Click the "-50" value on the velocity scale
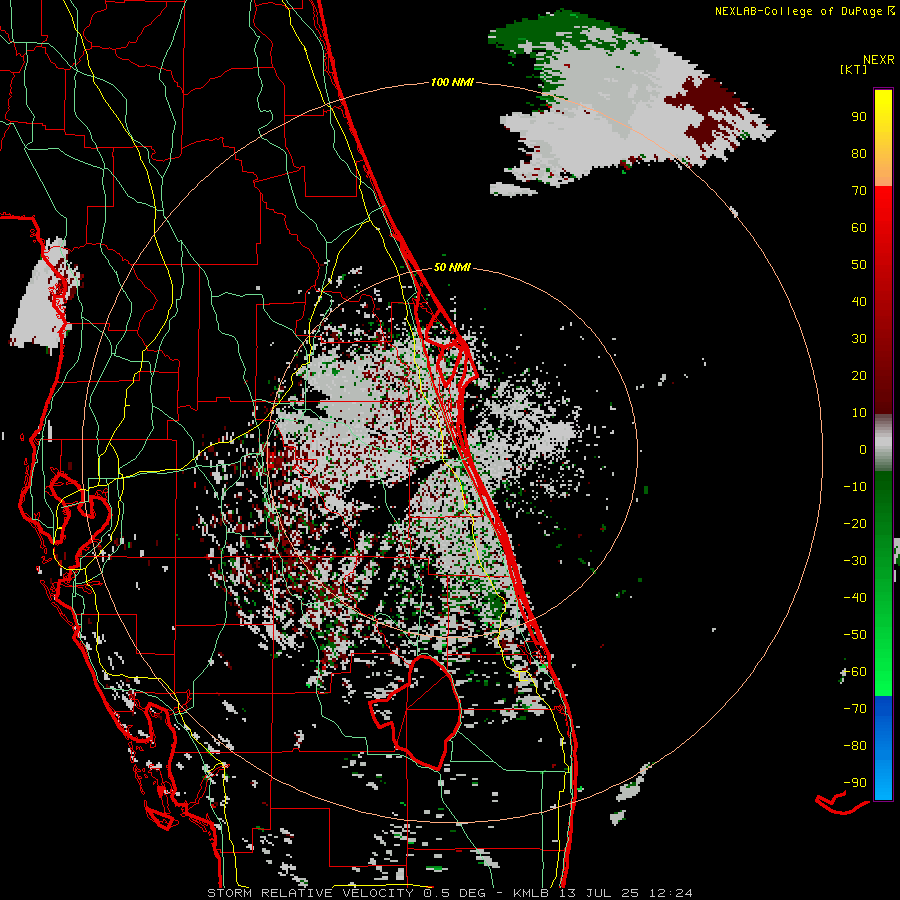This screenshot has height=900, width=900. tap(855, 635)
